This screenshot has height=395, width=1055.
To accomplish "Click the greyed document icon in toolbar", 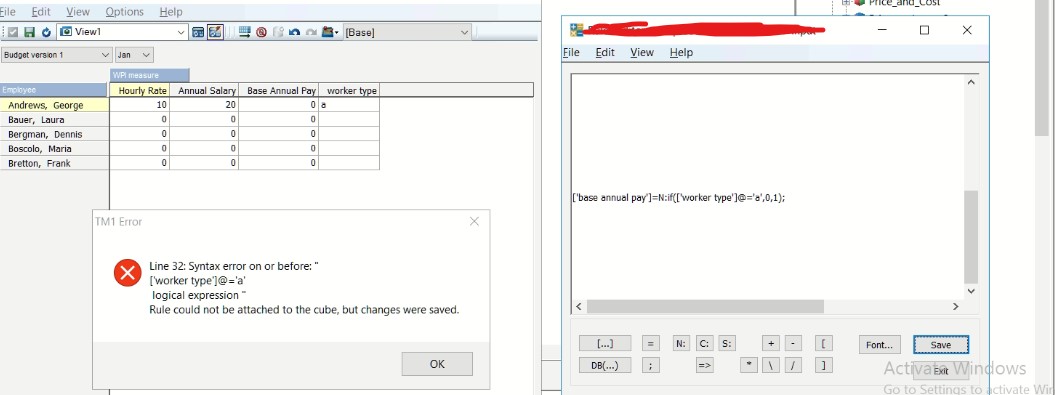I will click(278, 32).
